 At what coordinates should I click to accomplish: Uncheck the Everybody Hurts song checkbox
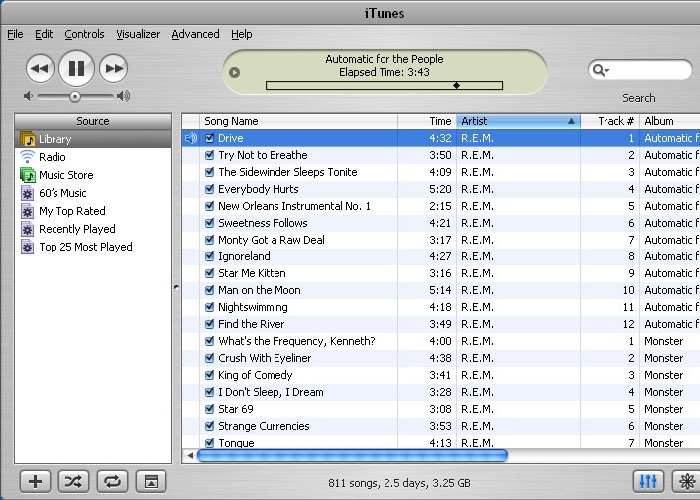tap(210, 189)
